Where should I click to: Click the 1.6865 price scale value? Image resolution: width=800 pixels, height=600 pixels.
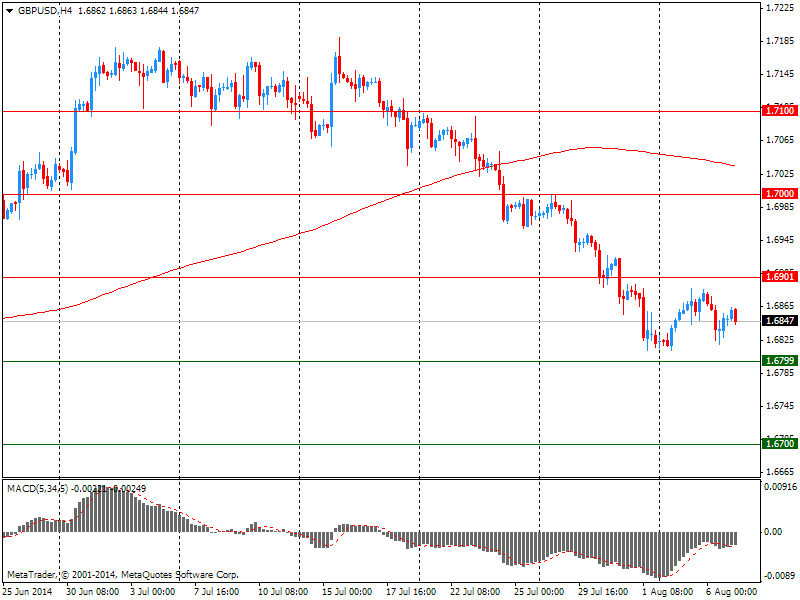click(781, 306)
